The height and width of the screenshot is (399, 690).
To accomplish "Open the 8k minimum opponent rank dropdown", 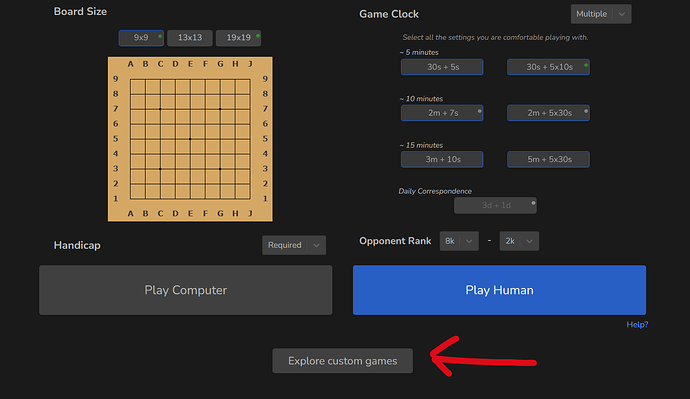I will [459, 241].
